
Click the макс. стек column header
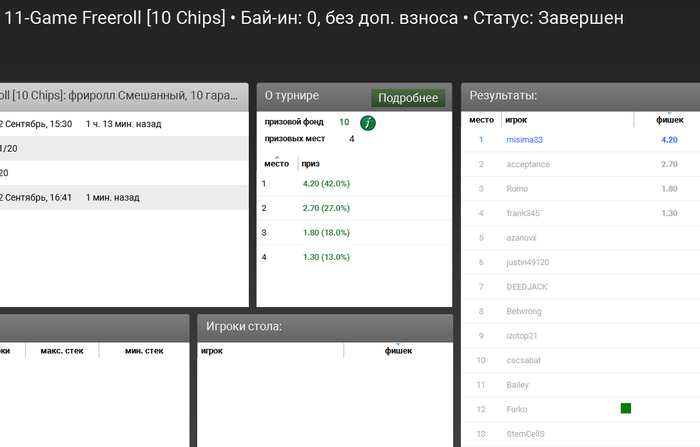point(62,351)
